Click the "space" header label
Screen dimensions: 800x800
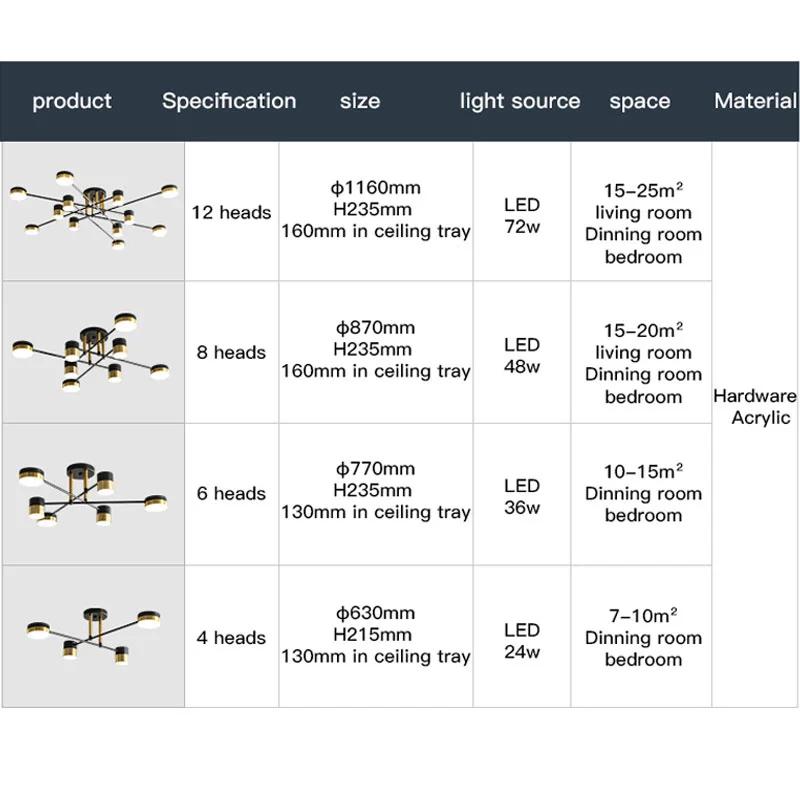[x=639, y=101]
